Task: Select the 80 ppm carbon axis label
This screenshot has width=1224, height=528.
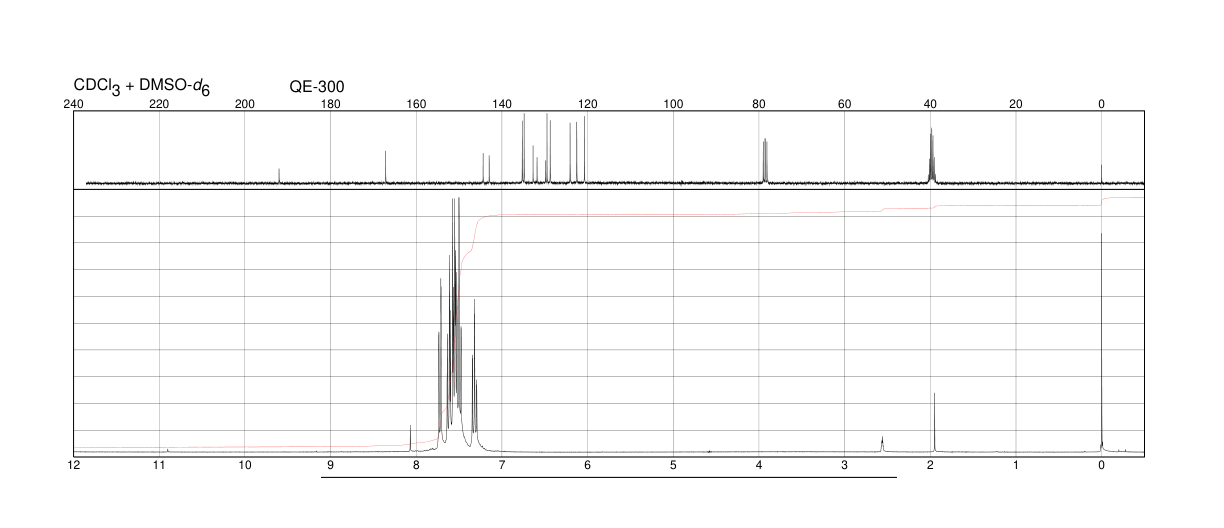Action: tap(759, 103)
